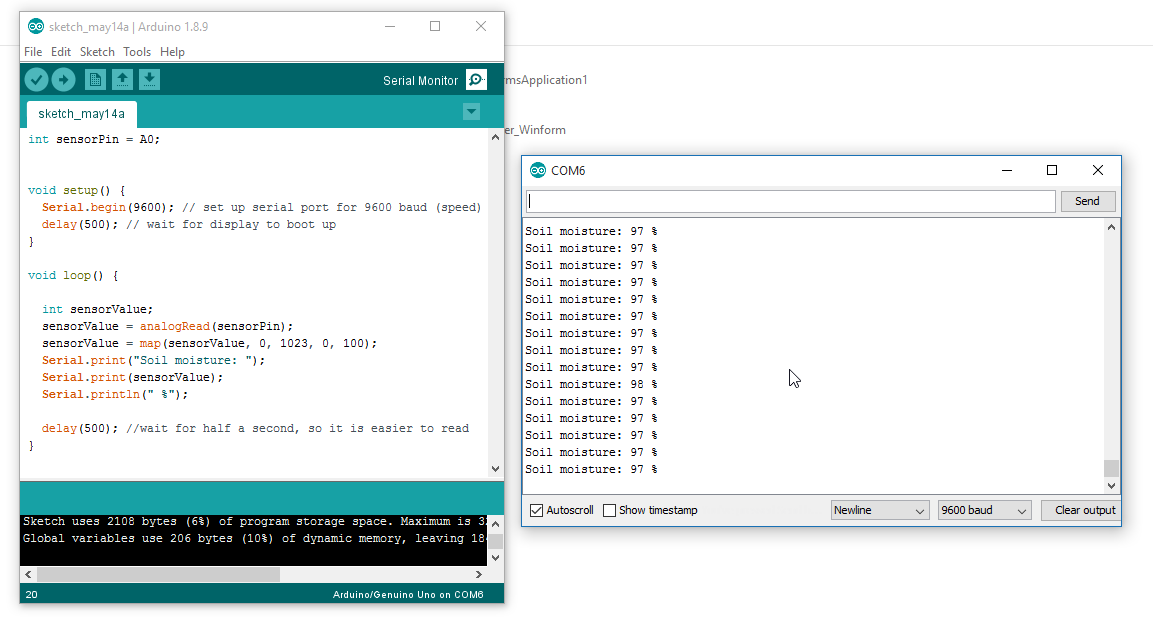This screenshot has width=1153, height=641.
Task: Open the Sketch menu
Action: (x=97, y=51)
